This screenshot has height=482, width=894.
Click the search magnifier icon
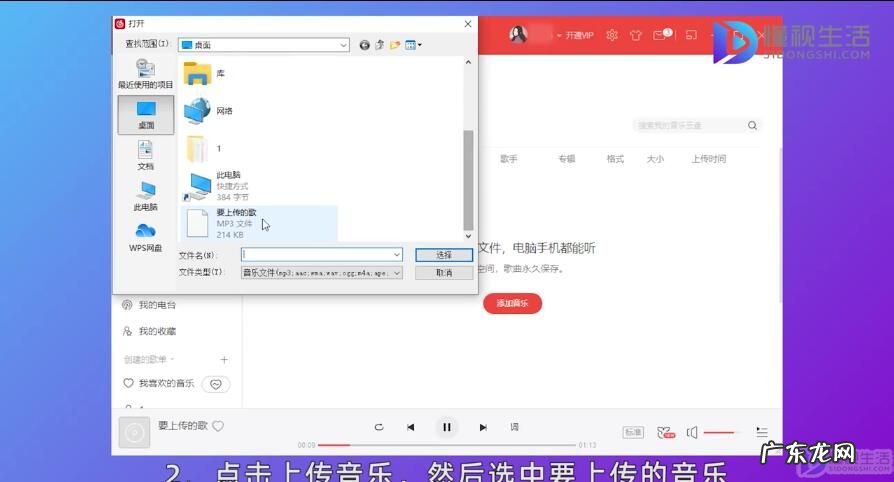coord(753,125)
